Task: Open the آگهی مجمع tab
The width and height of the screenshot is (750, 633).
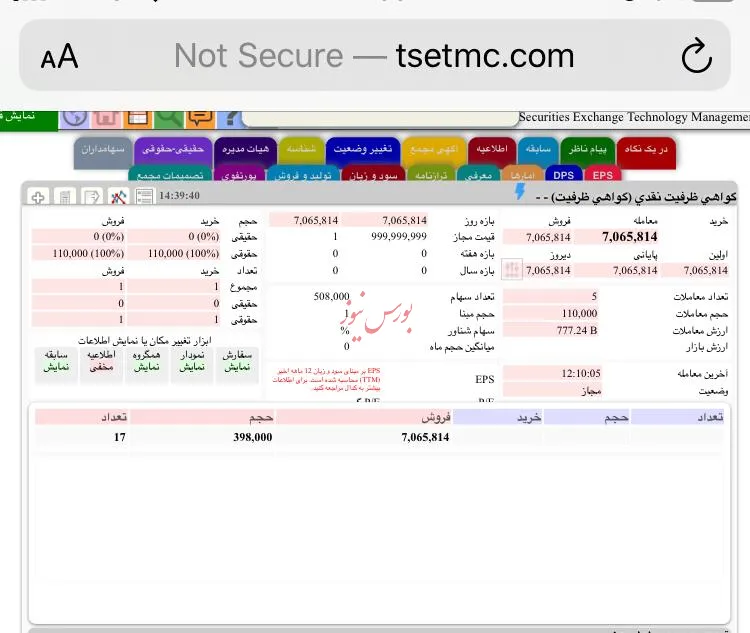Action: pyautogui.click(x=434, y=152)
